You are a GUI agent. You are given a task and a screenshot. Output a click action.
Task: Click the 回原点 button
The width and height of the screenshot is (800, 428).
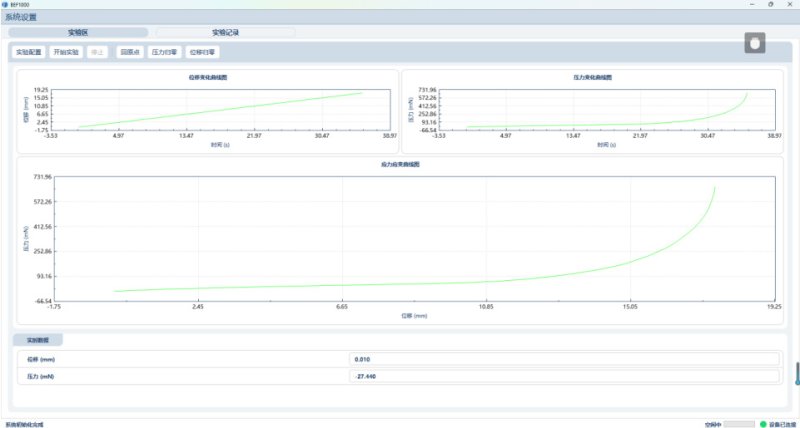129,52
